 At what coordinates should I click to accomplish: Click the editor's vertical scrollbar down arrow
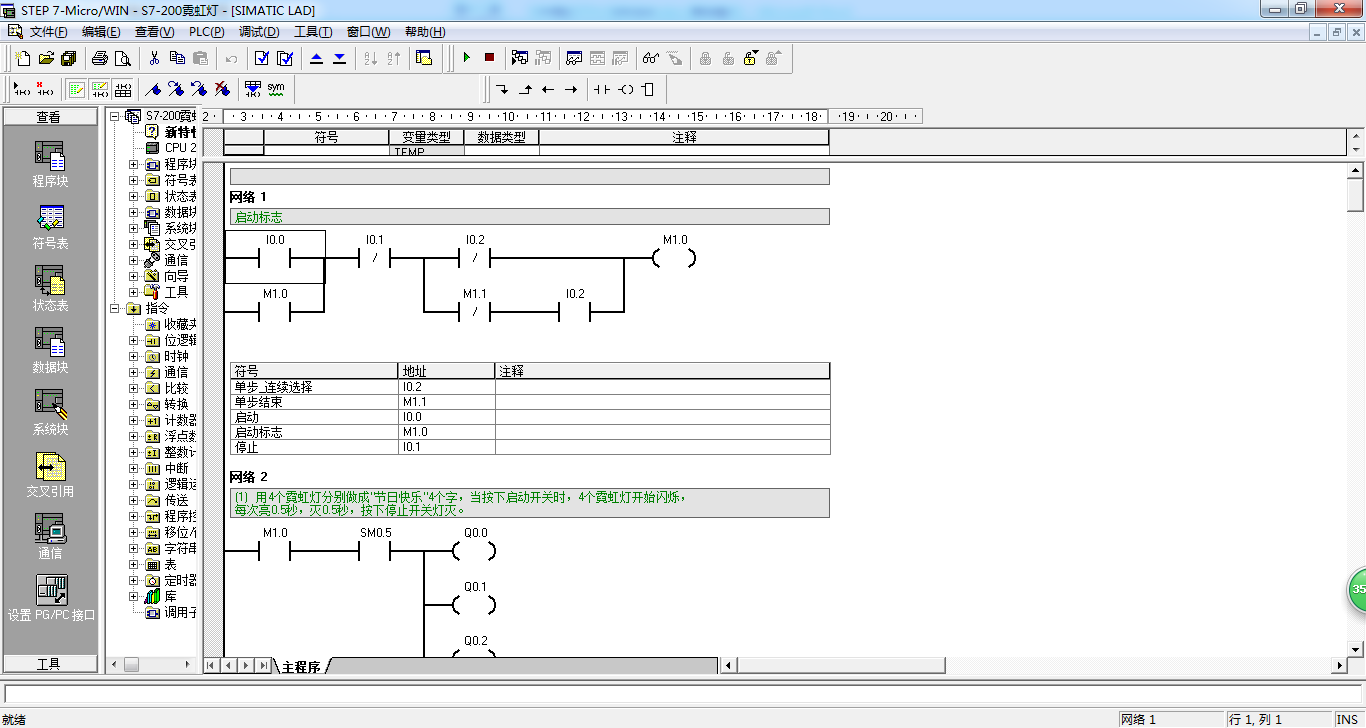[1356, 648]
